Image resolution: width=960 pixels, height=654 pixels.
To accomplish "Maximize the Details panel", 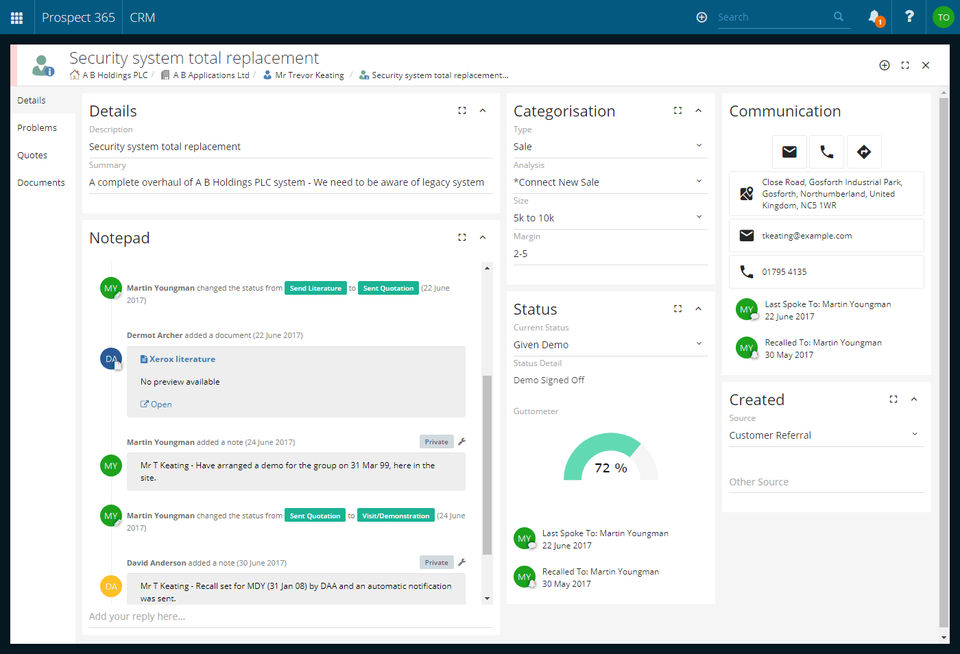I will (x=462, y=111).
